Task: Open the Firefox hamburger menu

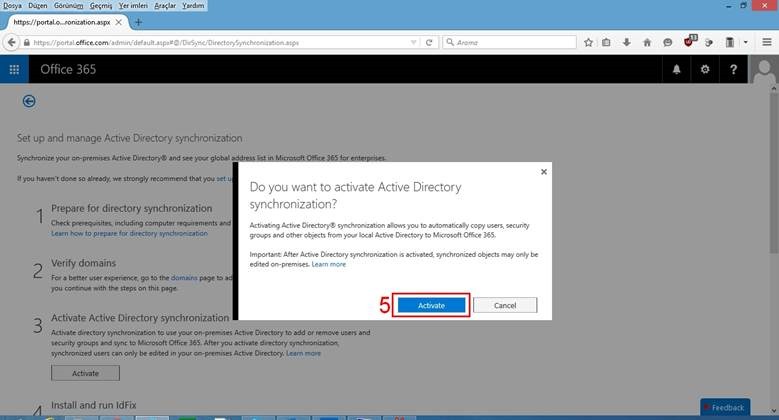Action: [767, 42]
